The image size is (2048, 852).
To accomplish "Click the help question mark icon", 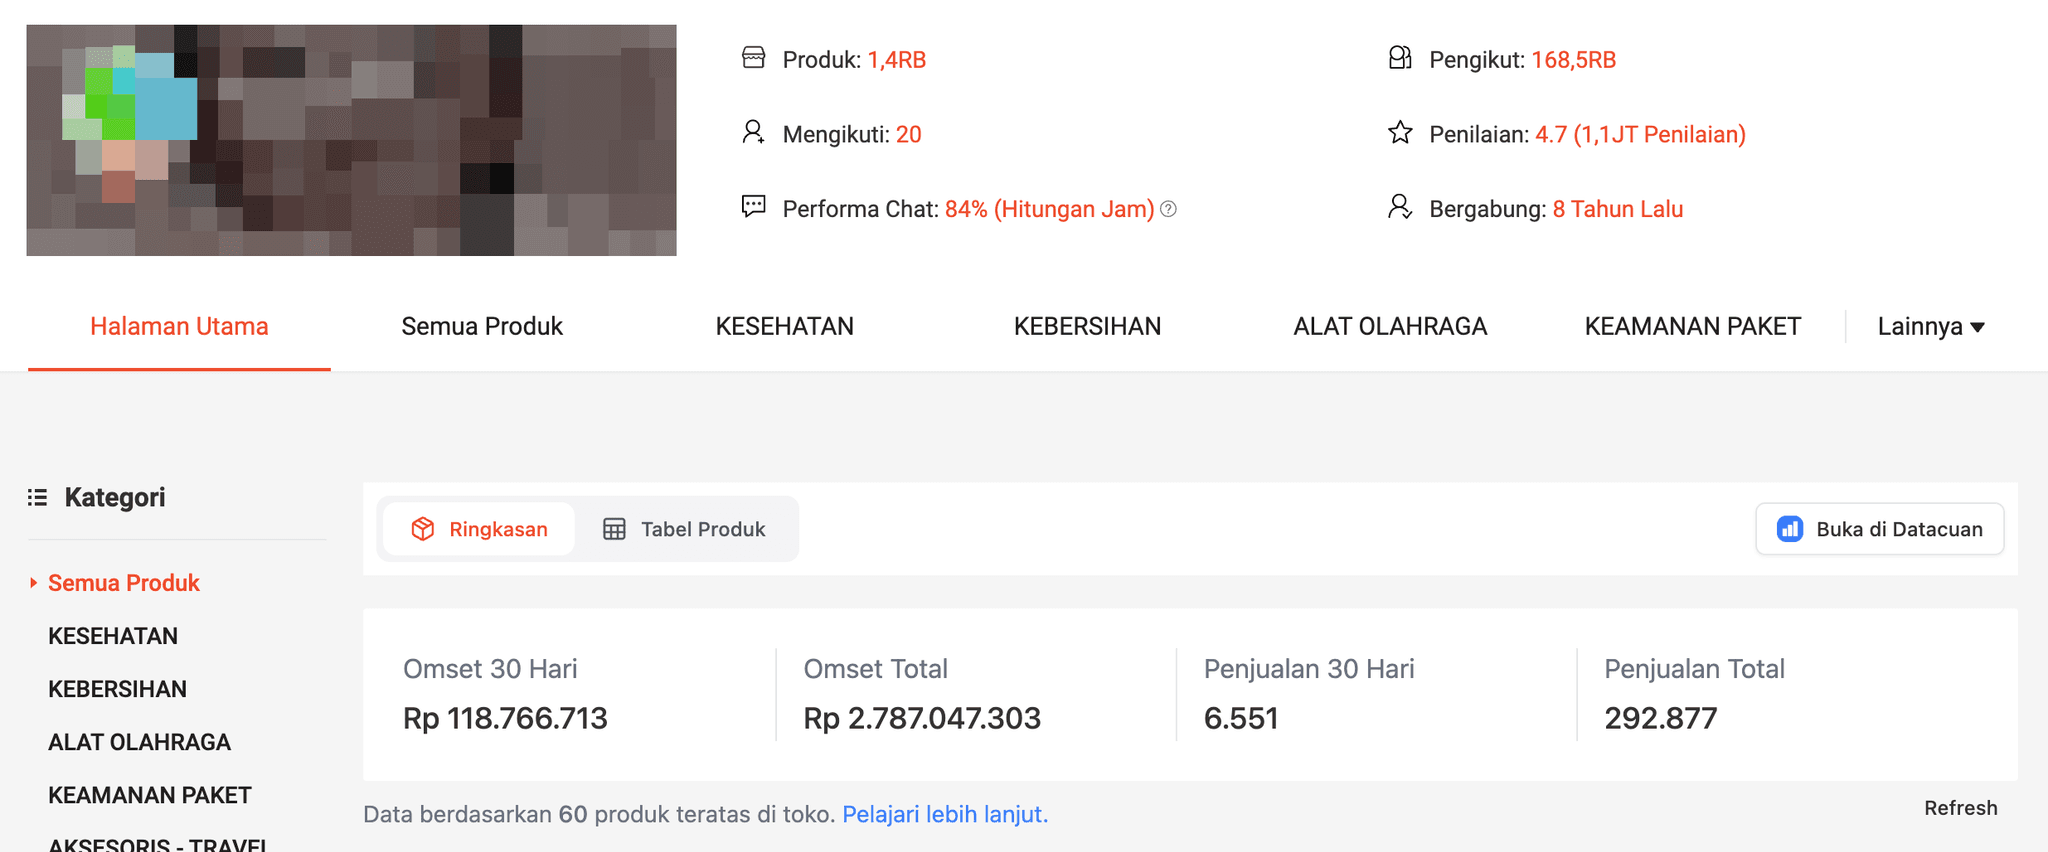I will pos(1168,209).
